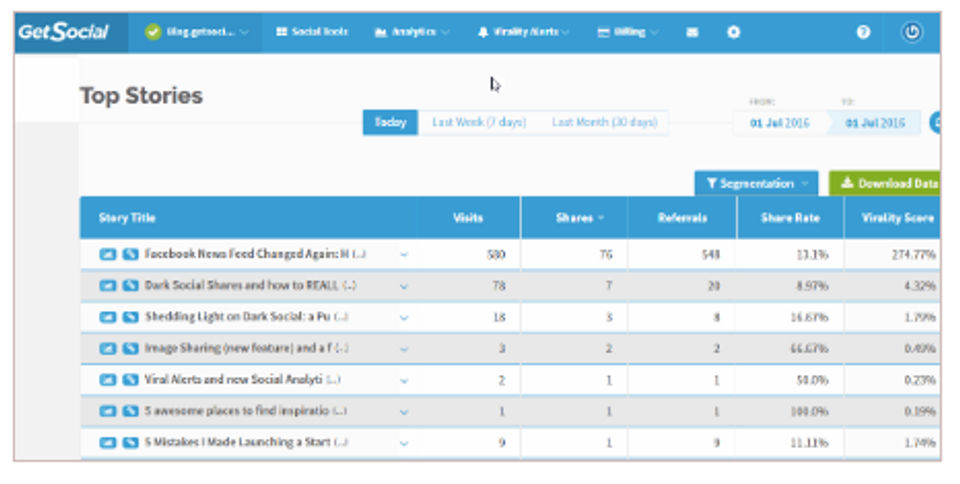
Task: Click the From date field 01 Jul 2016
Action: [x=779, y=123]
